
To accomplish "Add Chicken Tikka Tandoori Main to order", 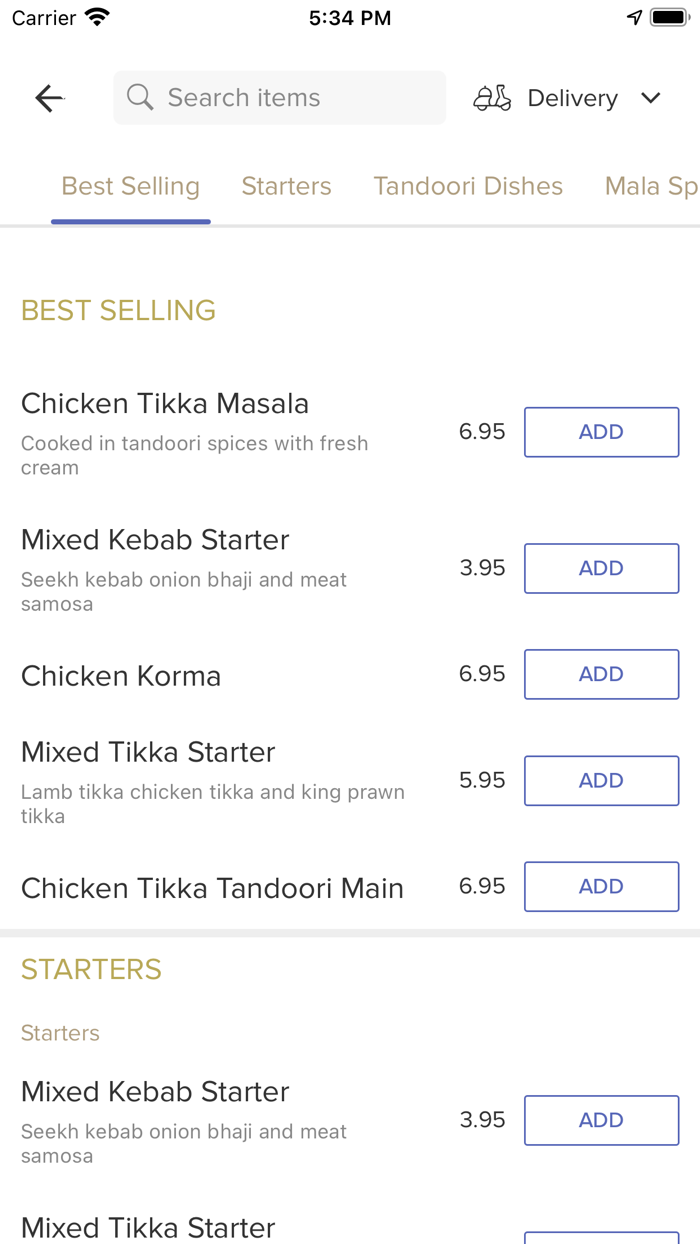I will point(601,886).
